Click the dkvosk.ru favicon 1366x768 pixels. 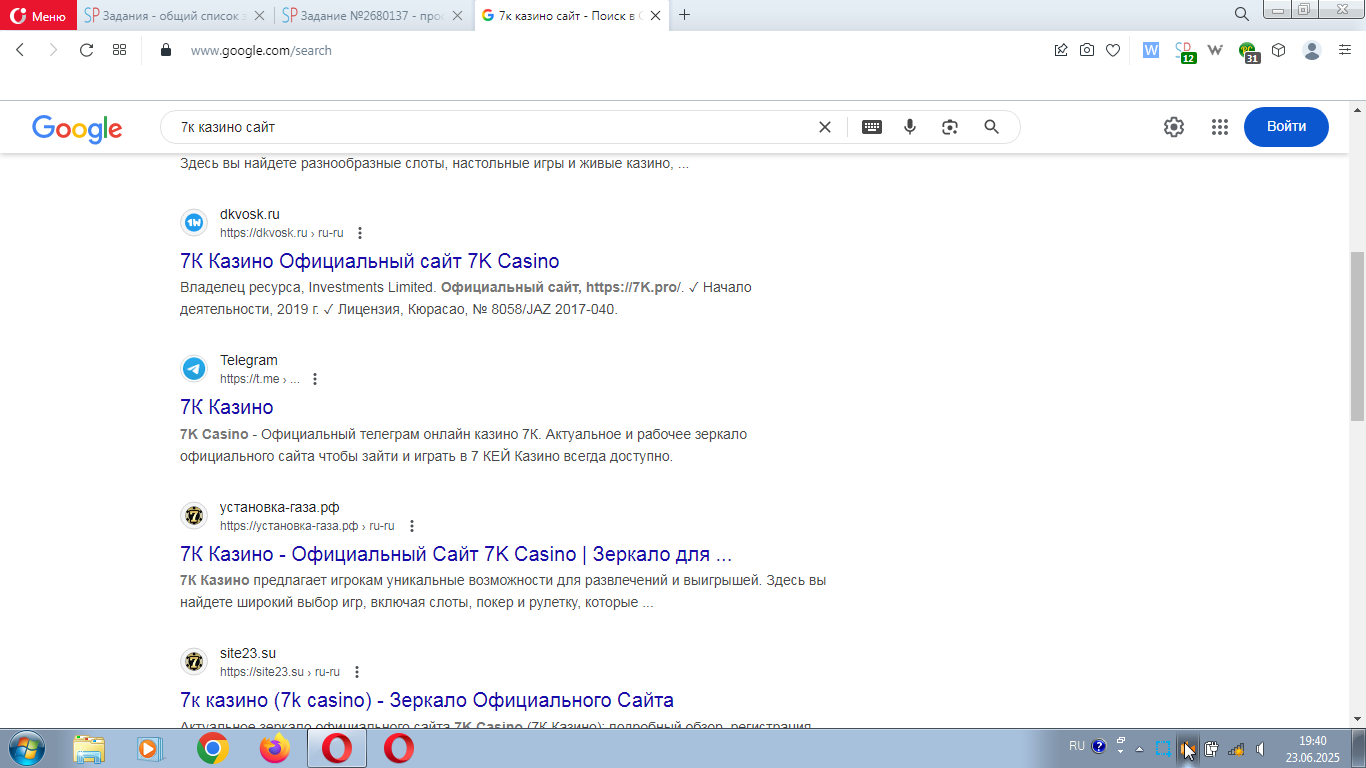click(x=194, y=223)
